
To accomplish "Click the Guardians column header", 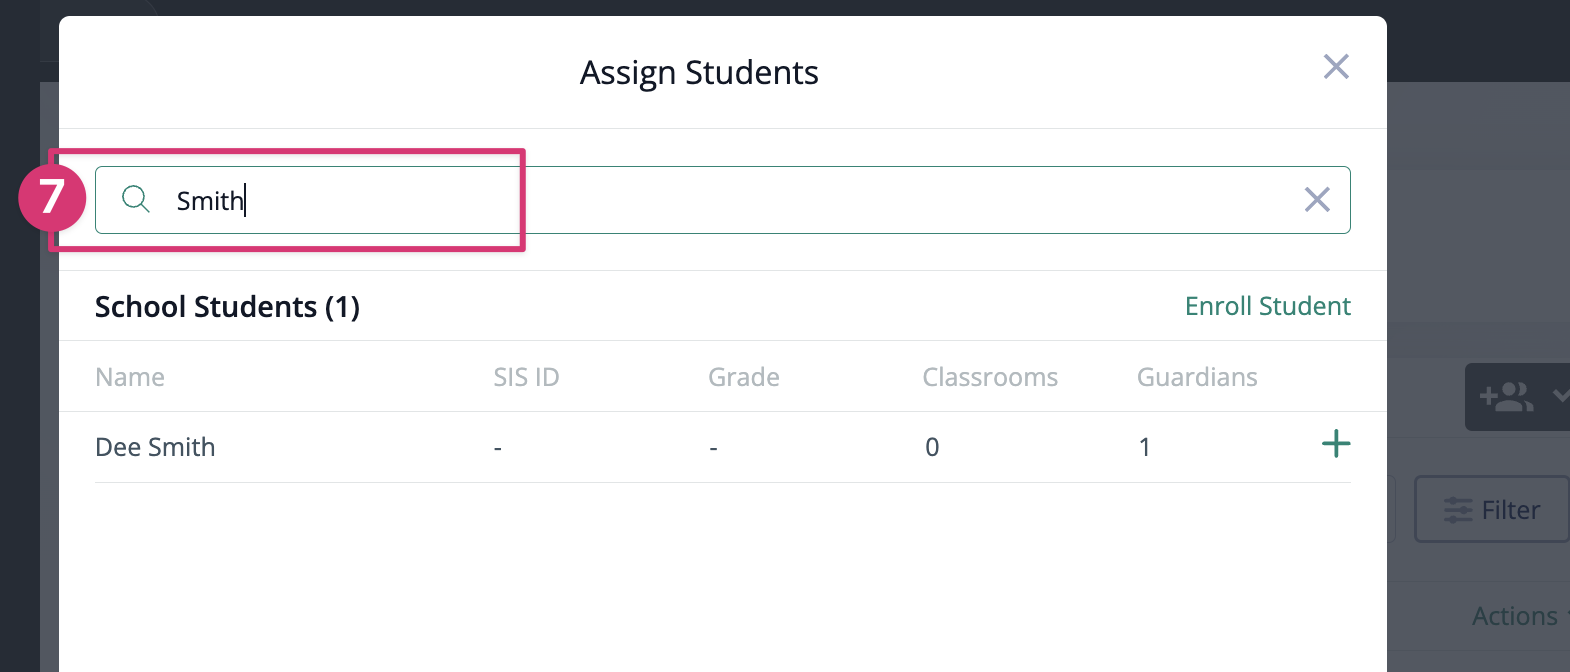I will pos(1197,377).
